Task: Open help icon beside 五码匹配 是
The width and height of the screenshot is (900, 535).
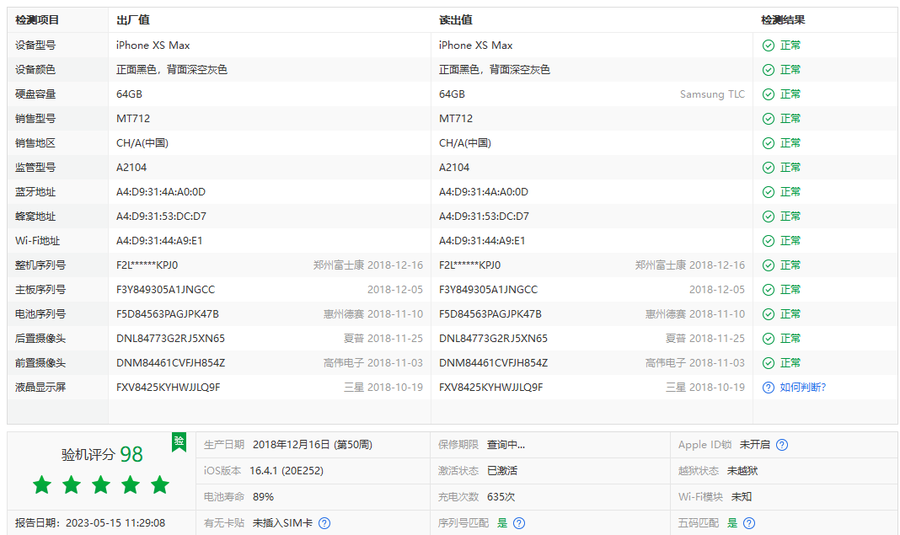Action: (x=749, y=523)
